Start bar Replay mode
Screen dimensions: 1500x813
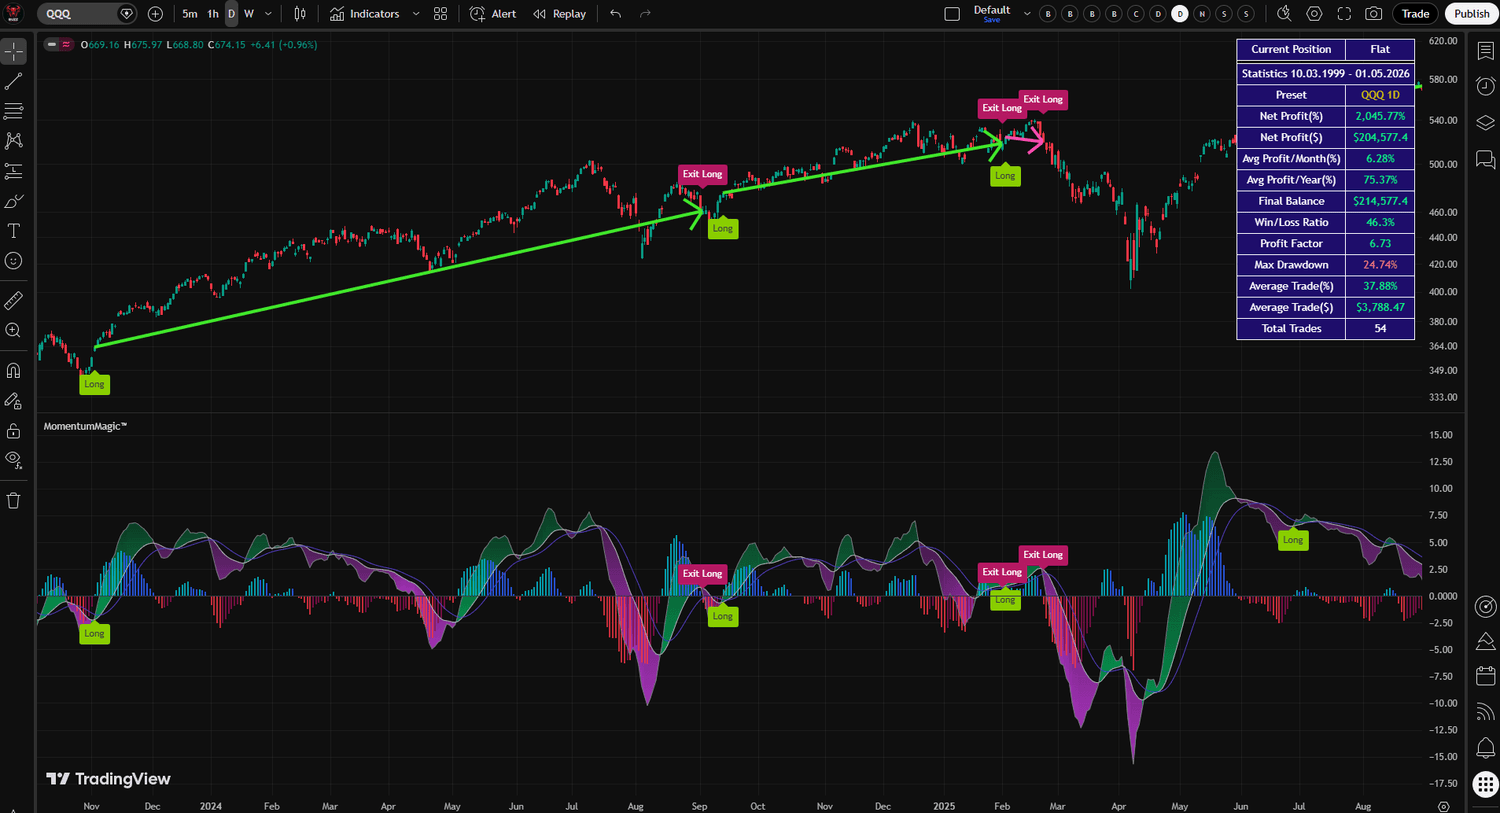point(560,14)
